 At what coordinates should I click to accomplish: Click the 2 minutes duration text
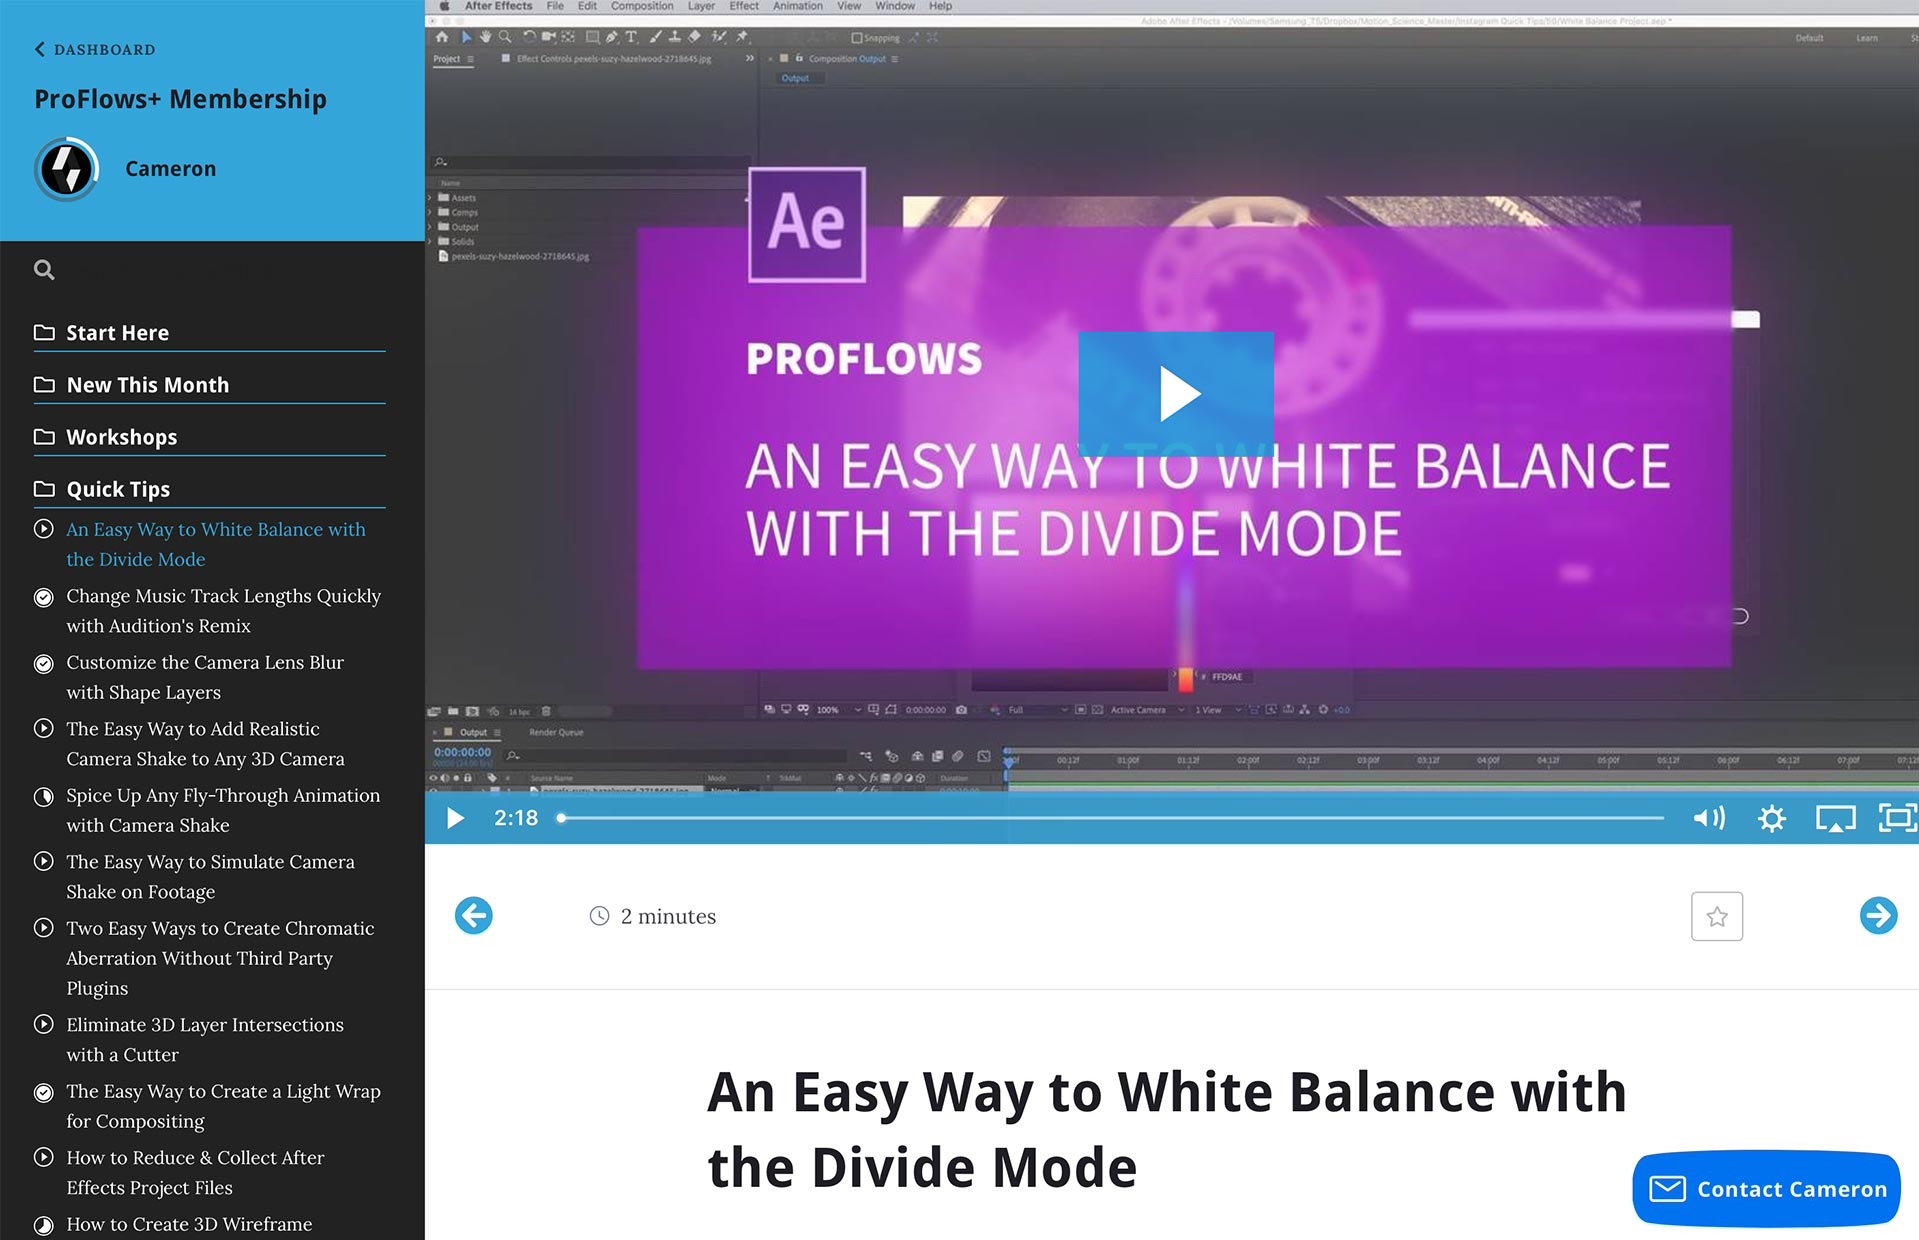tap(668, 916)
